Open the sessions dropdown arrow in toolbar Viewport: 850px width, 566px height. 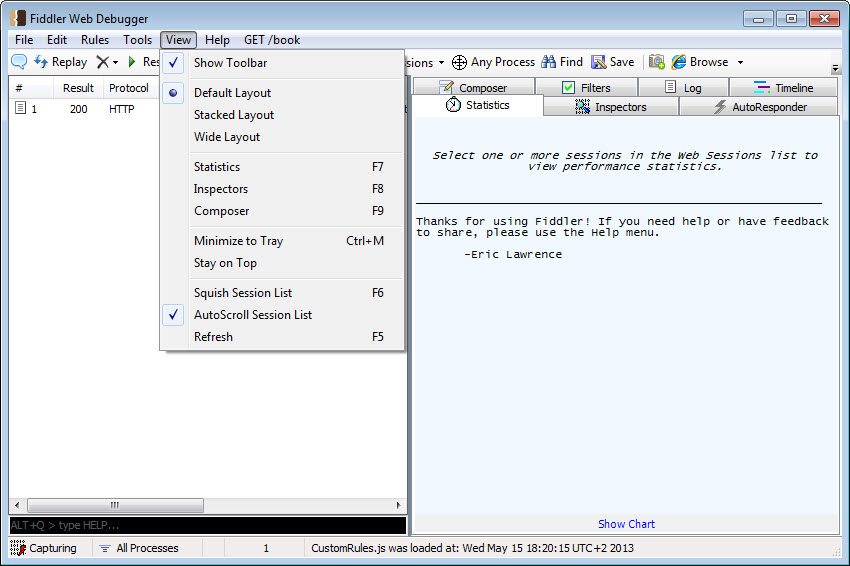(x=441, y=62)
